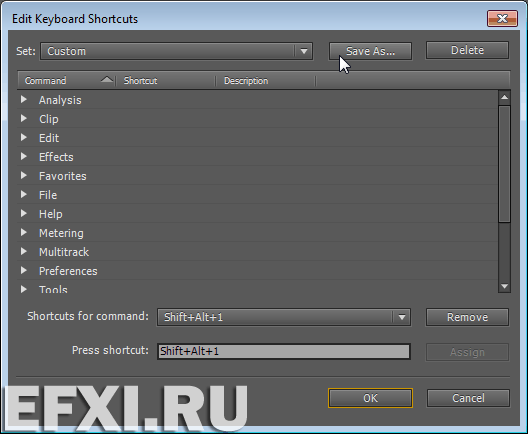Click the scrollbar up arrow
528x434 pixels.
click(x=504, y=98)
